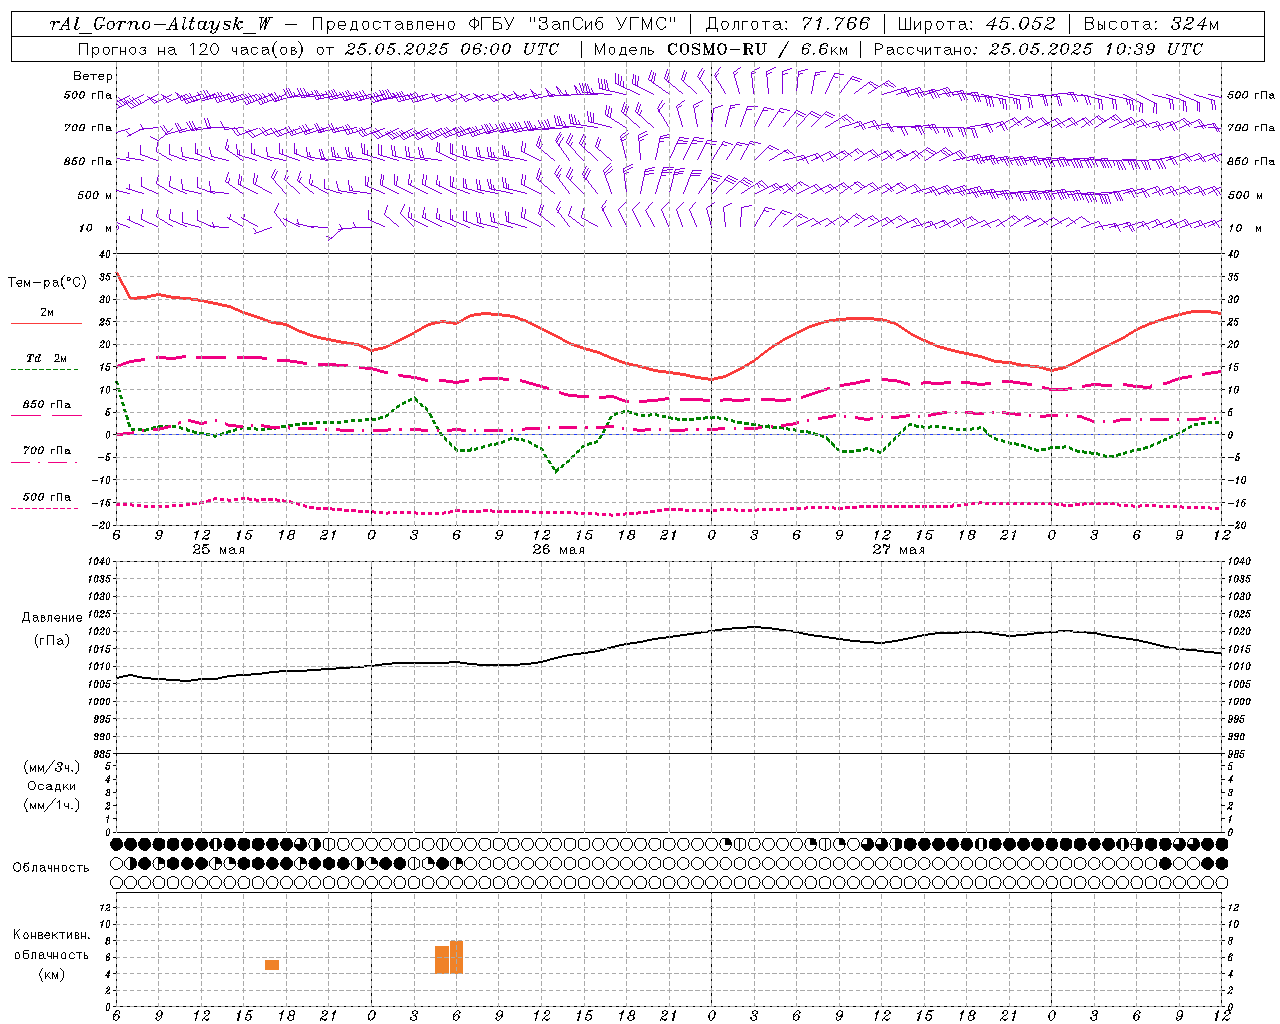Click the Облачность panel label

tap(51, 867)
